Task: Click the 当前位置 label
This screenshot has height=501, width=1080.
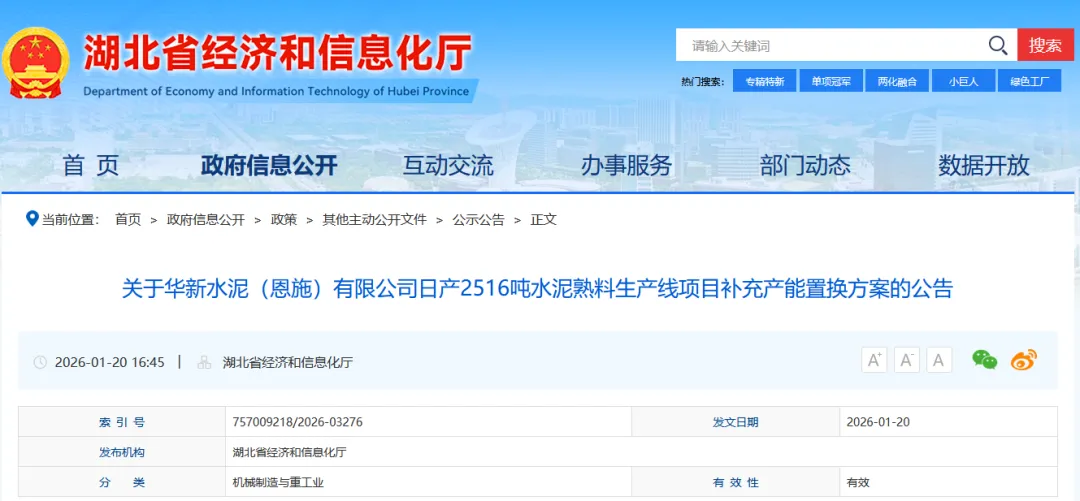Action: point(70,220)
